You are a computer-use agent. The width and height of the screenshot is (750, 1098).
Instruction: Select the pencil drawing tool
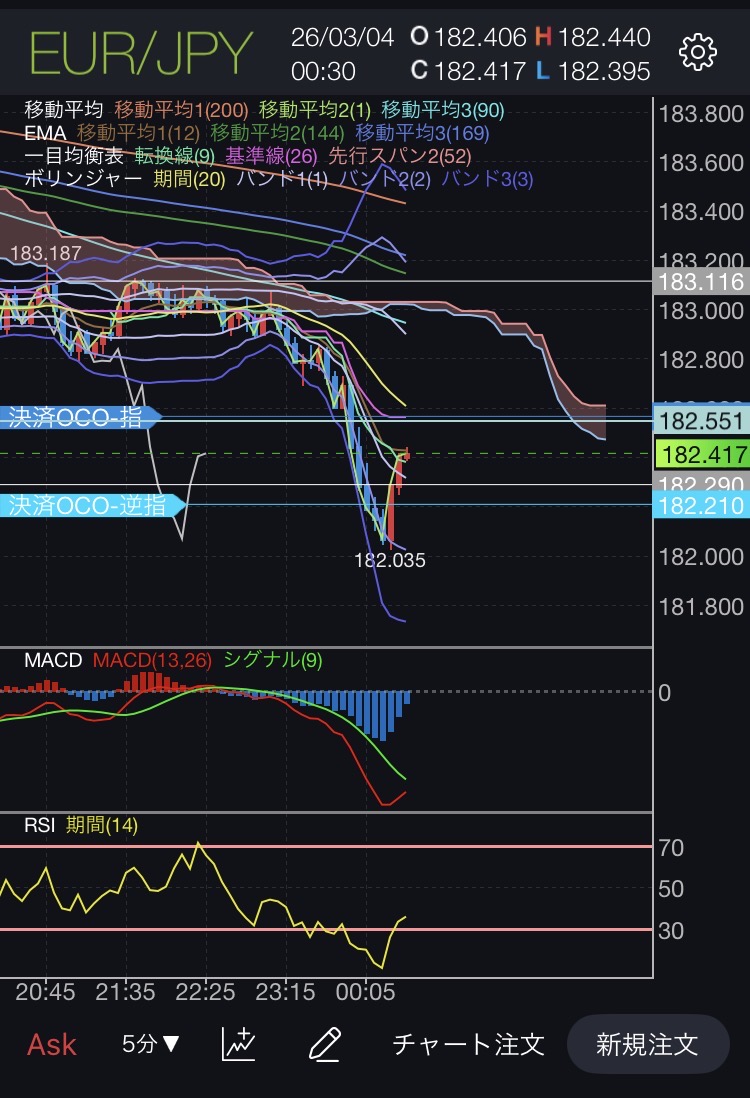[325, 1044]
